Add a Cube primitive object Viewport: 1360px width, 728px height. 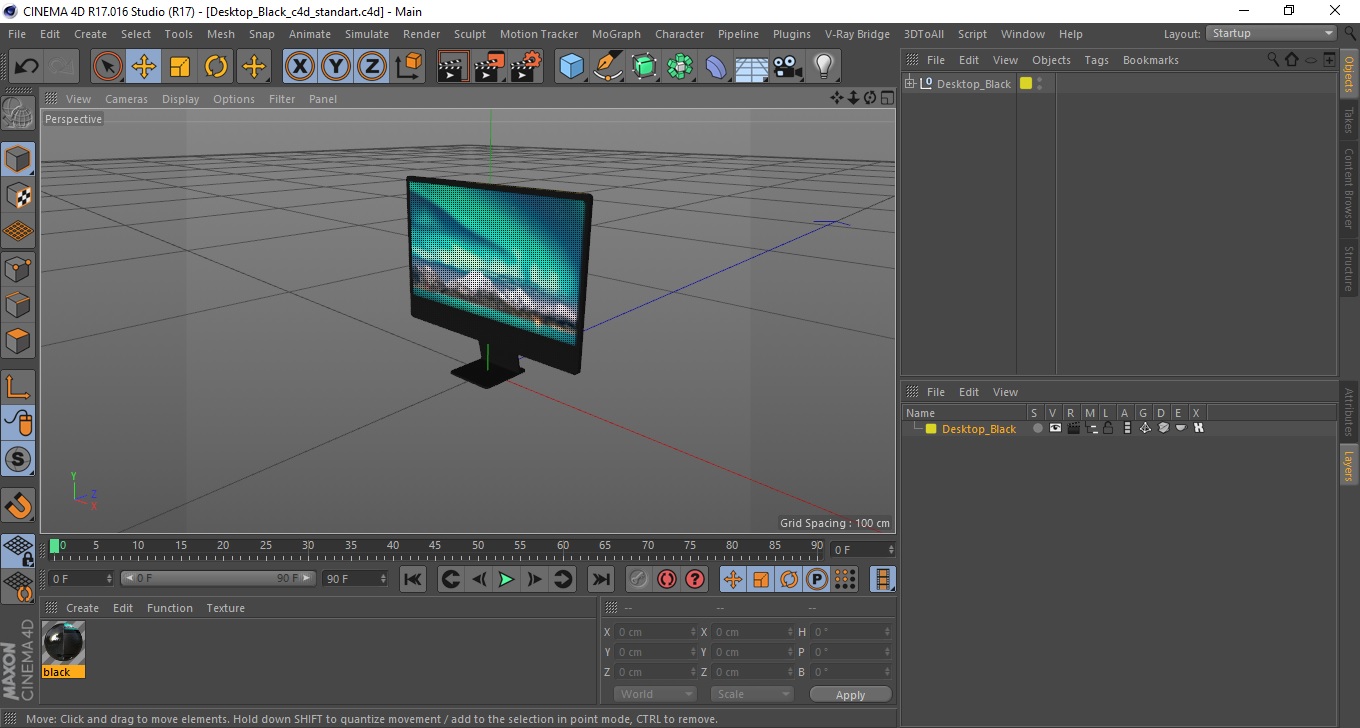[x=571, y=67]
